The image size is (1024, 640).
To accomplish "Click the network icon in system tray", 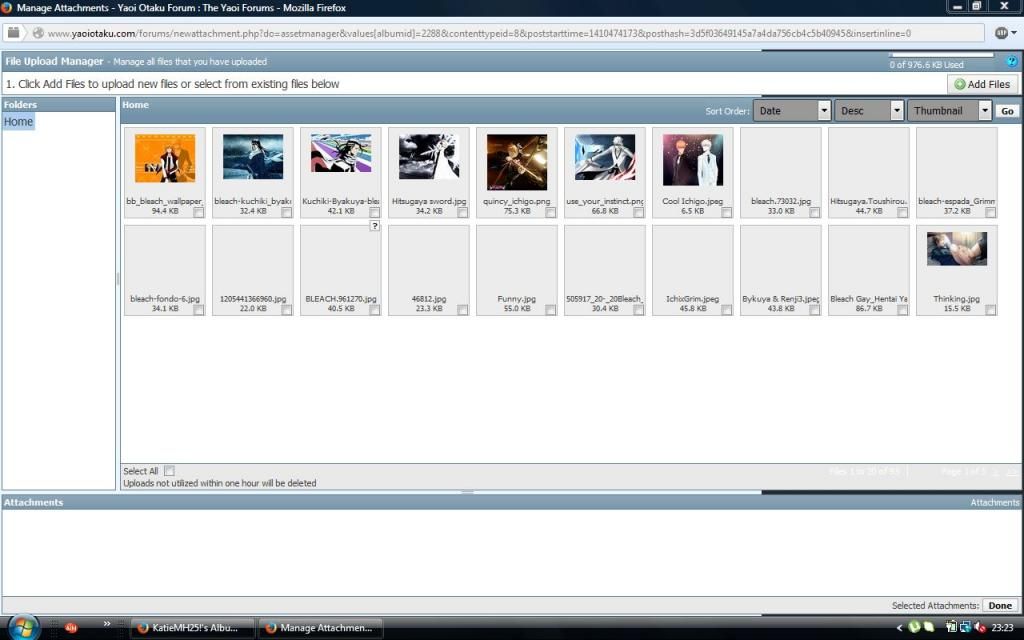I will (x=965, y=627).
